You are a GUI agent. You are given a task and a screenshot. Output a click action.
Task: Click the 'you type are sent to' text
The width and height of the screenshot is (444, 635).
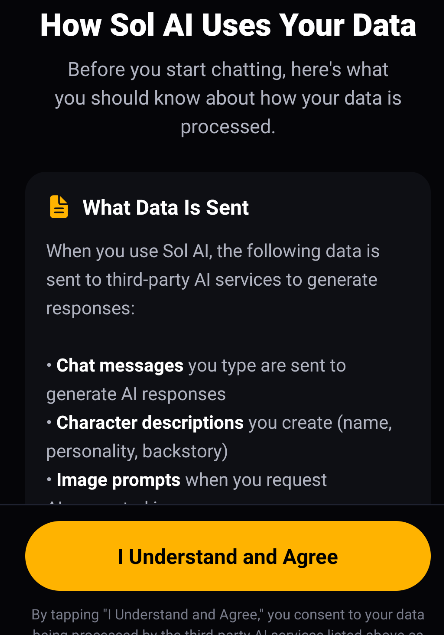pyautogui.click(x=267, y=366)
